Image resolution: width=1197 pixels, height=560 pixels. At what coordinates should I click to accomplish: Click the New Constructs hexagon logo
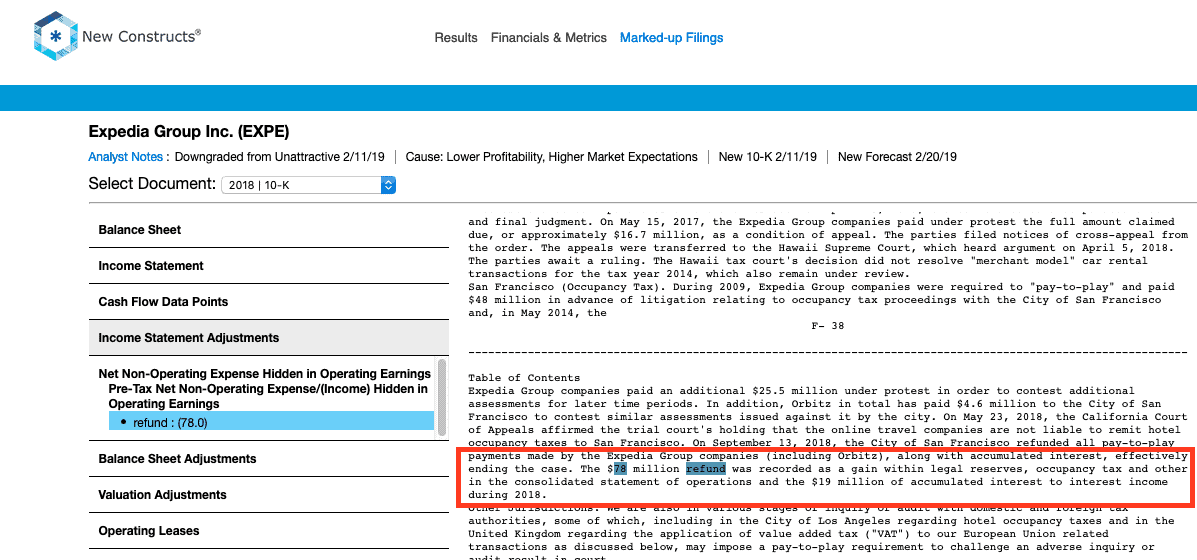55,36
